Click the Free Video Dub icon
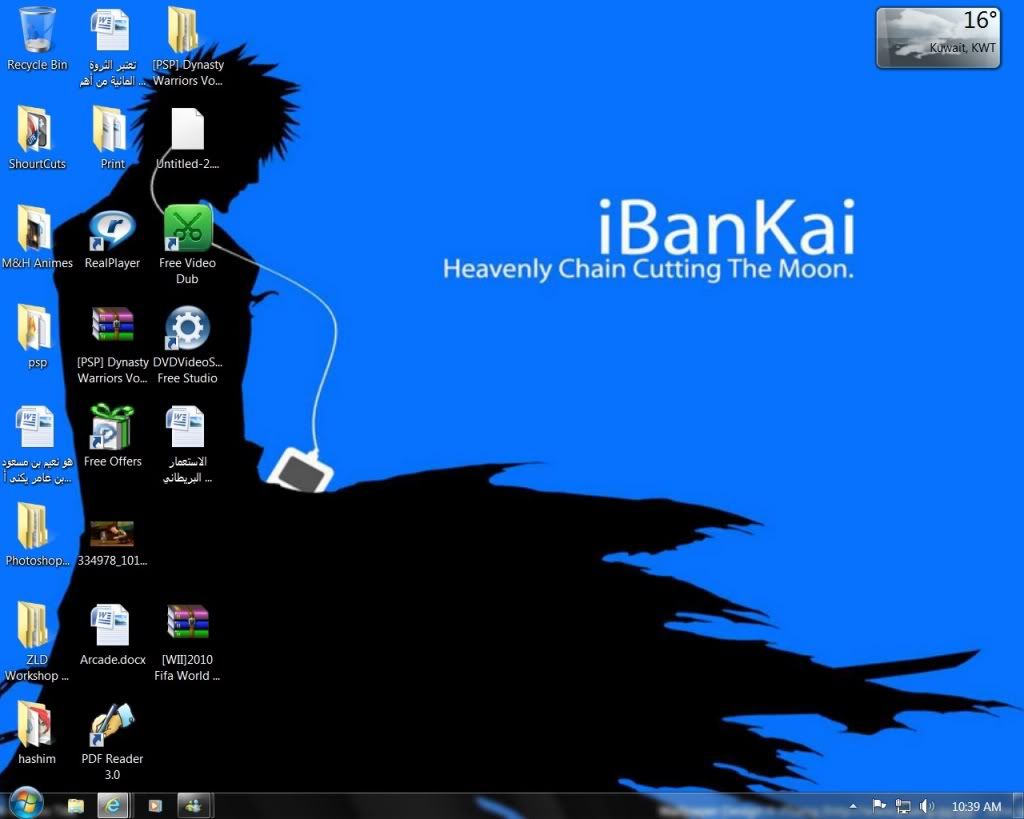Screen dimensions: 1024x819 click(x=187, y=228)
